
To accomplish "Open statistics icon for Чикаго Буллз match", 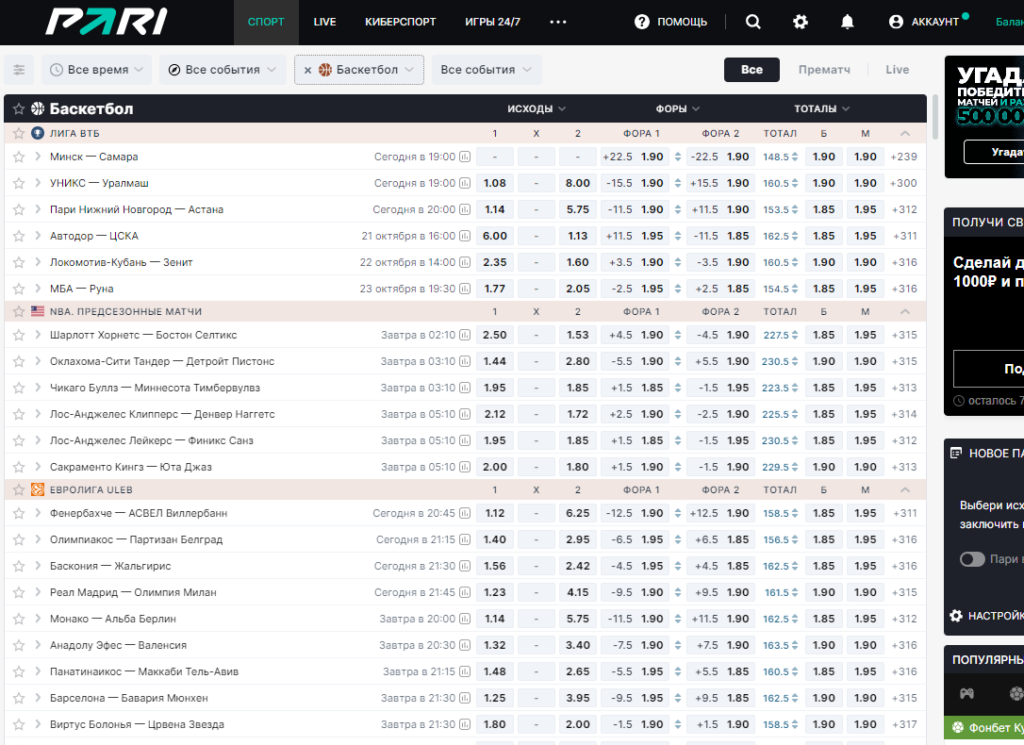I will tap(465, 388).
